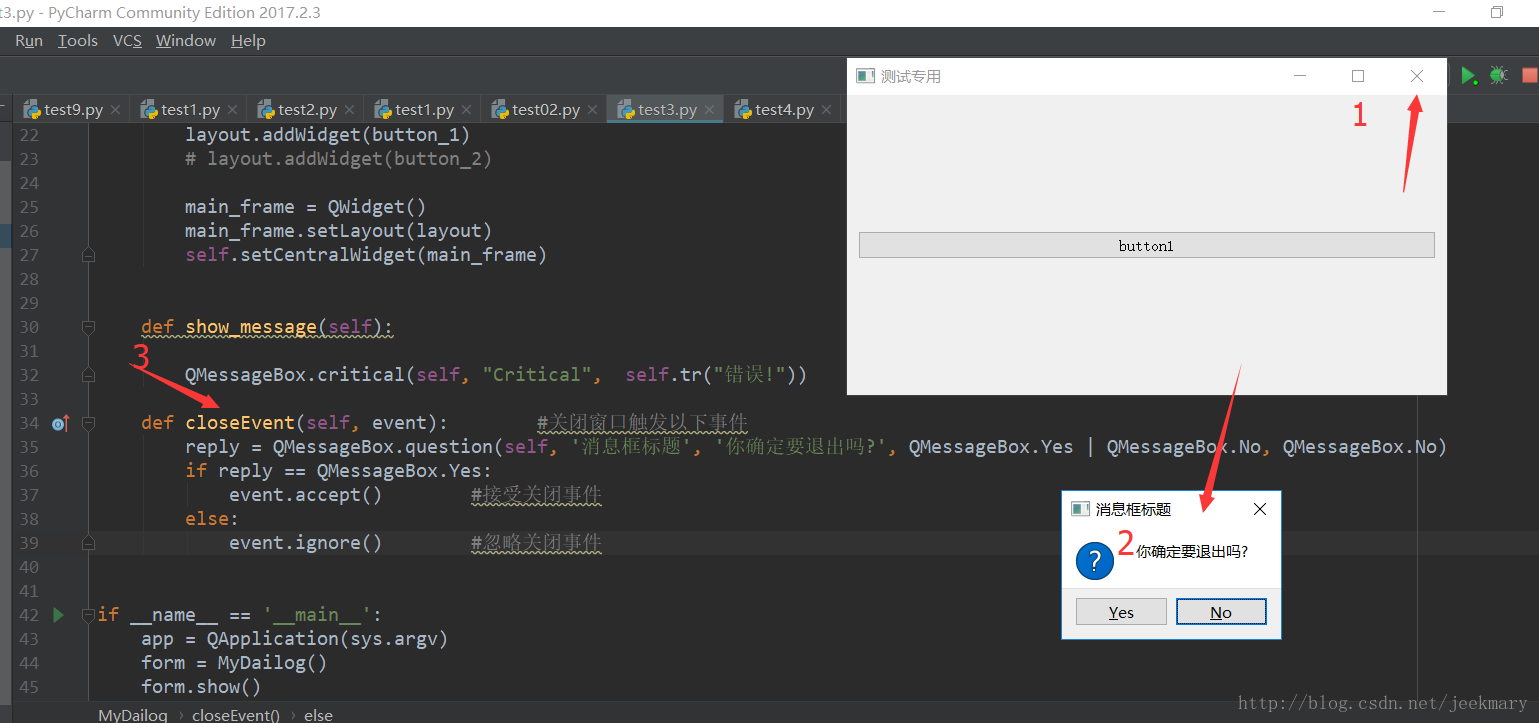
Task: Maximize the 测试专用 window
Action: (1358, 76)
